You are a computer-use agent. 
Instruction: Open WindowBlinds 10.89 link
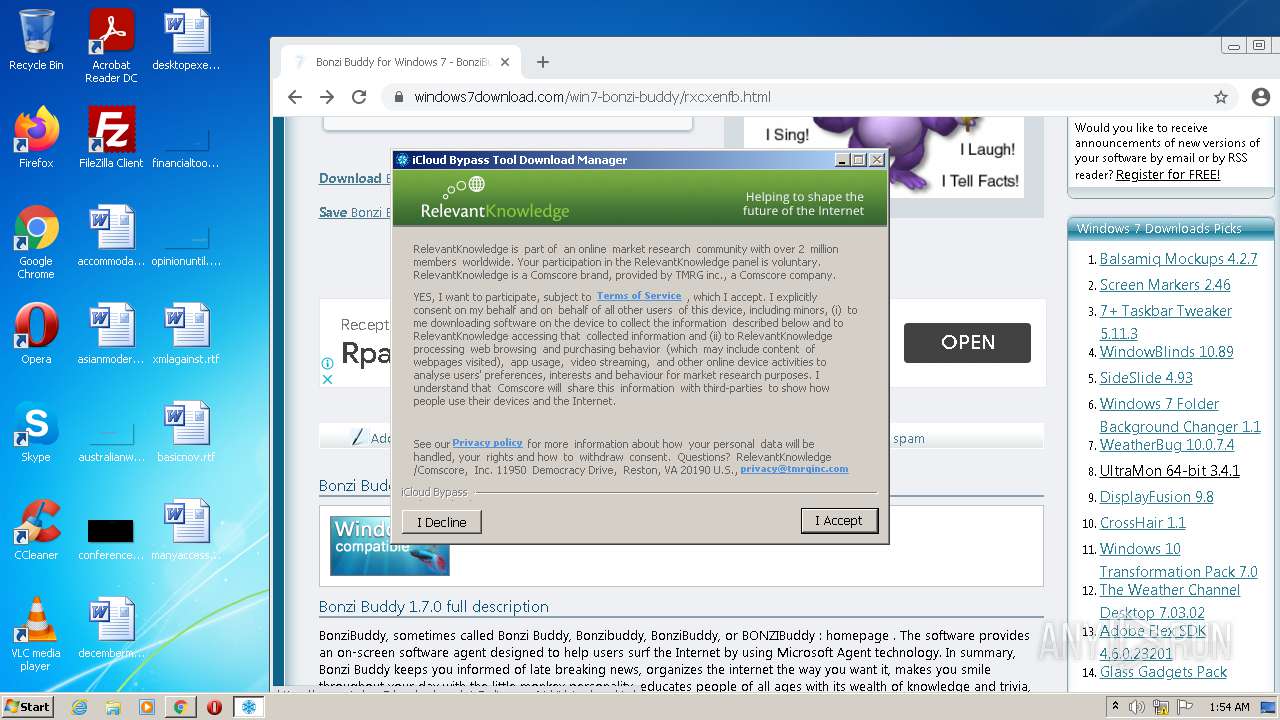point(1166,352)
